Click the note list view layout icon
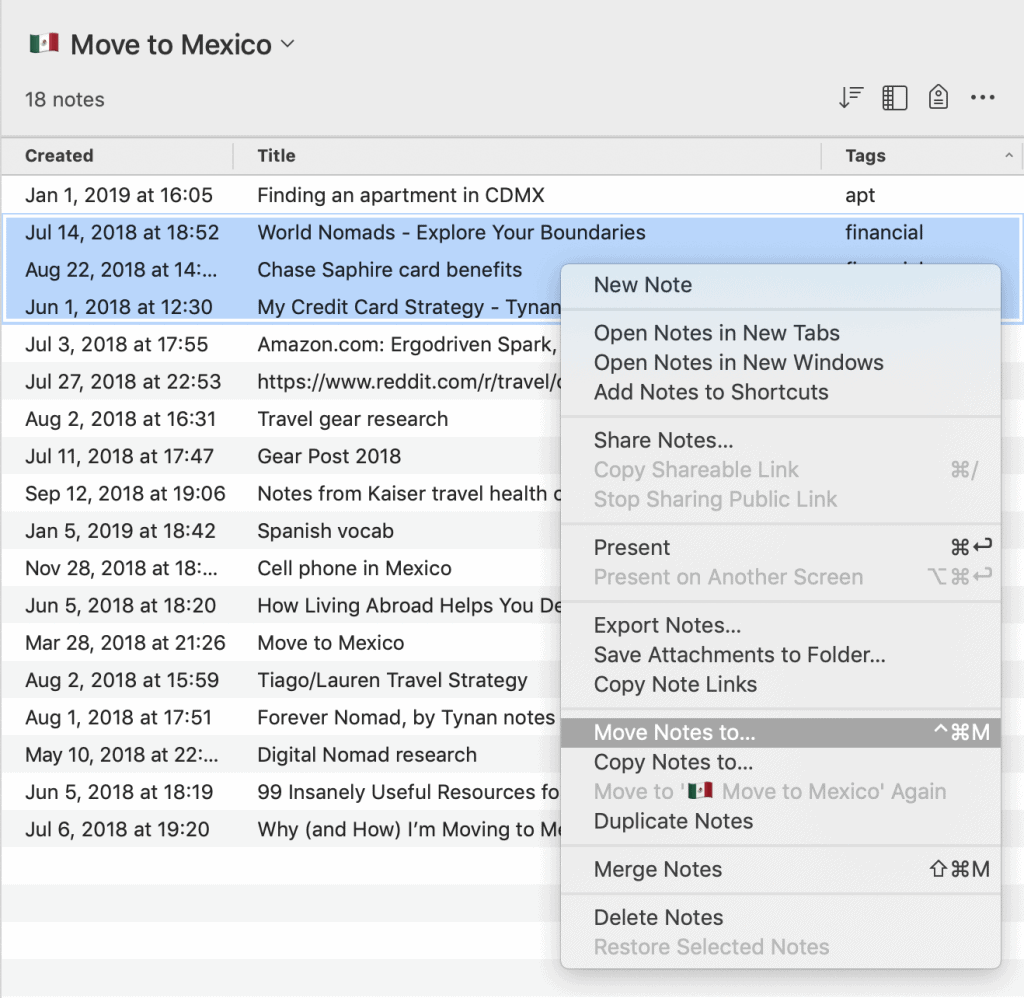 (894, 98)
